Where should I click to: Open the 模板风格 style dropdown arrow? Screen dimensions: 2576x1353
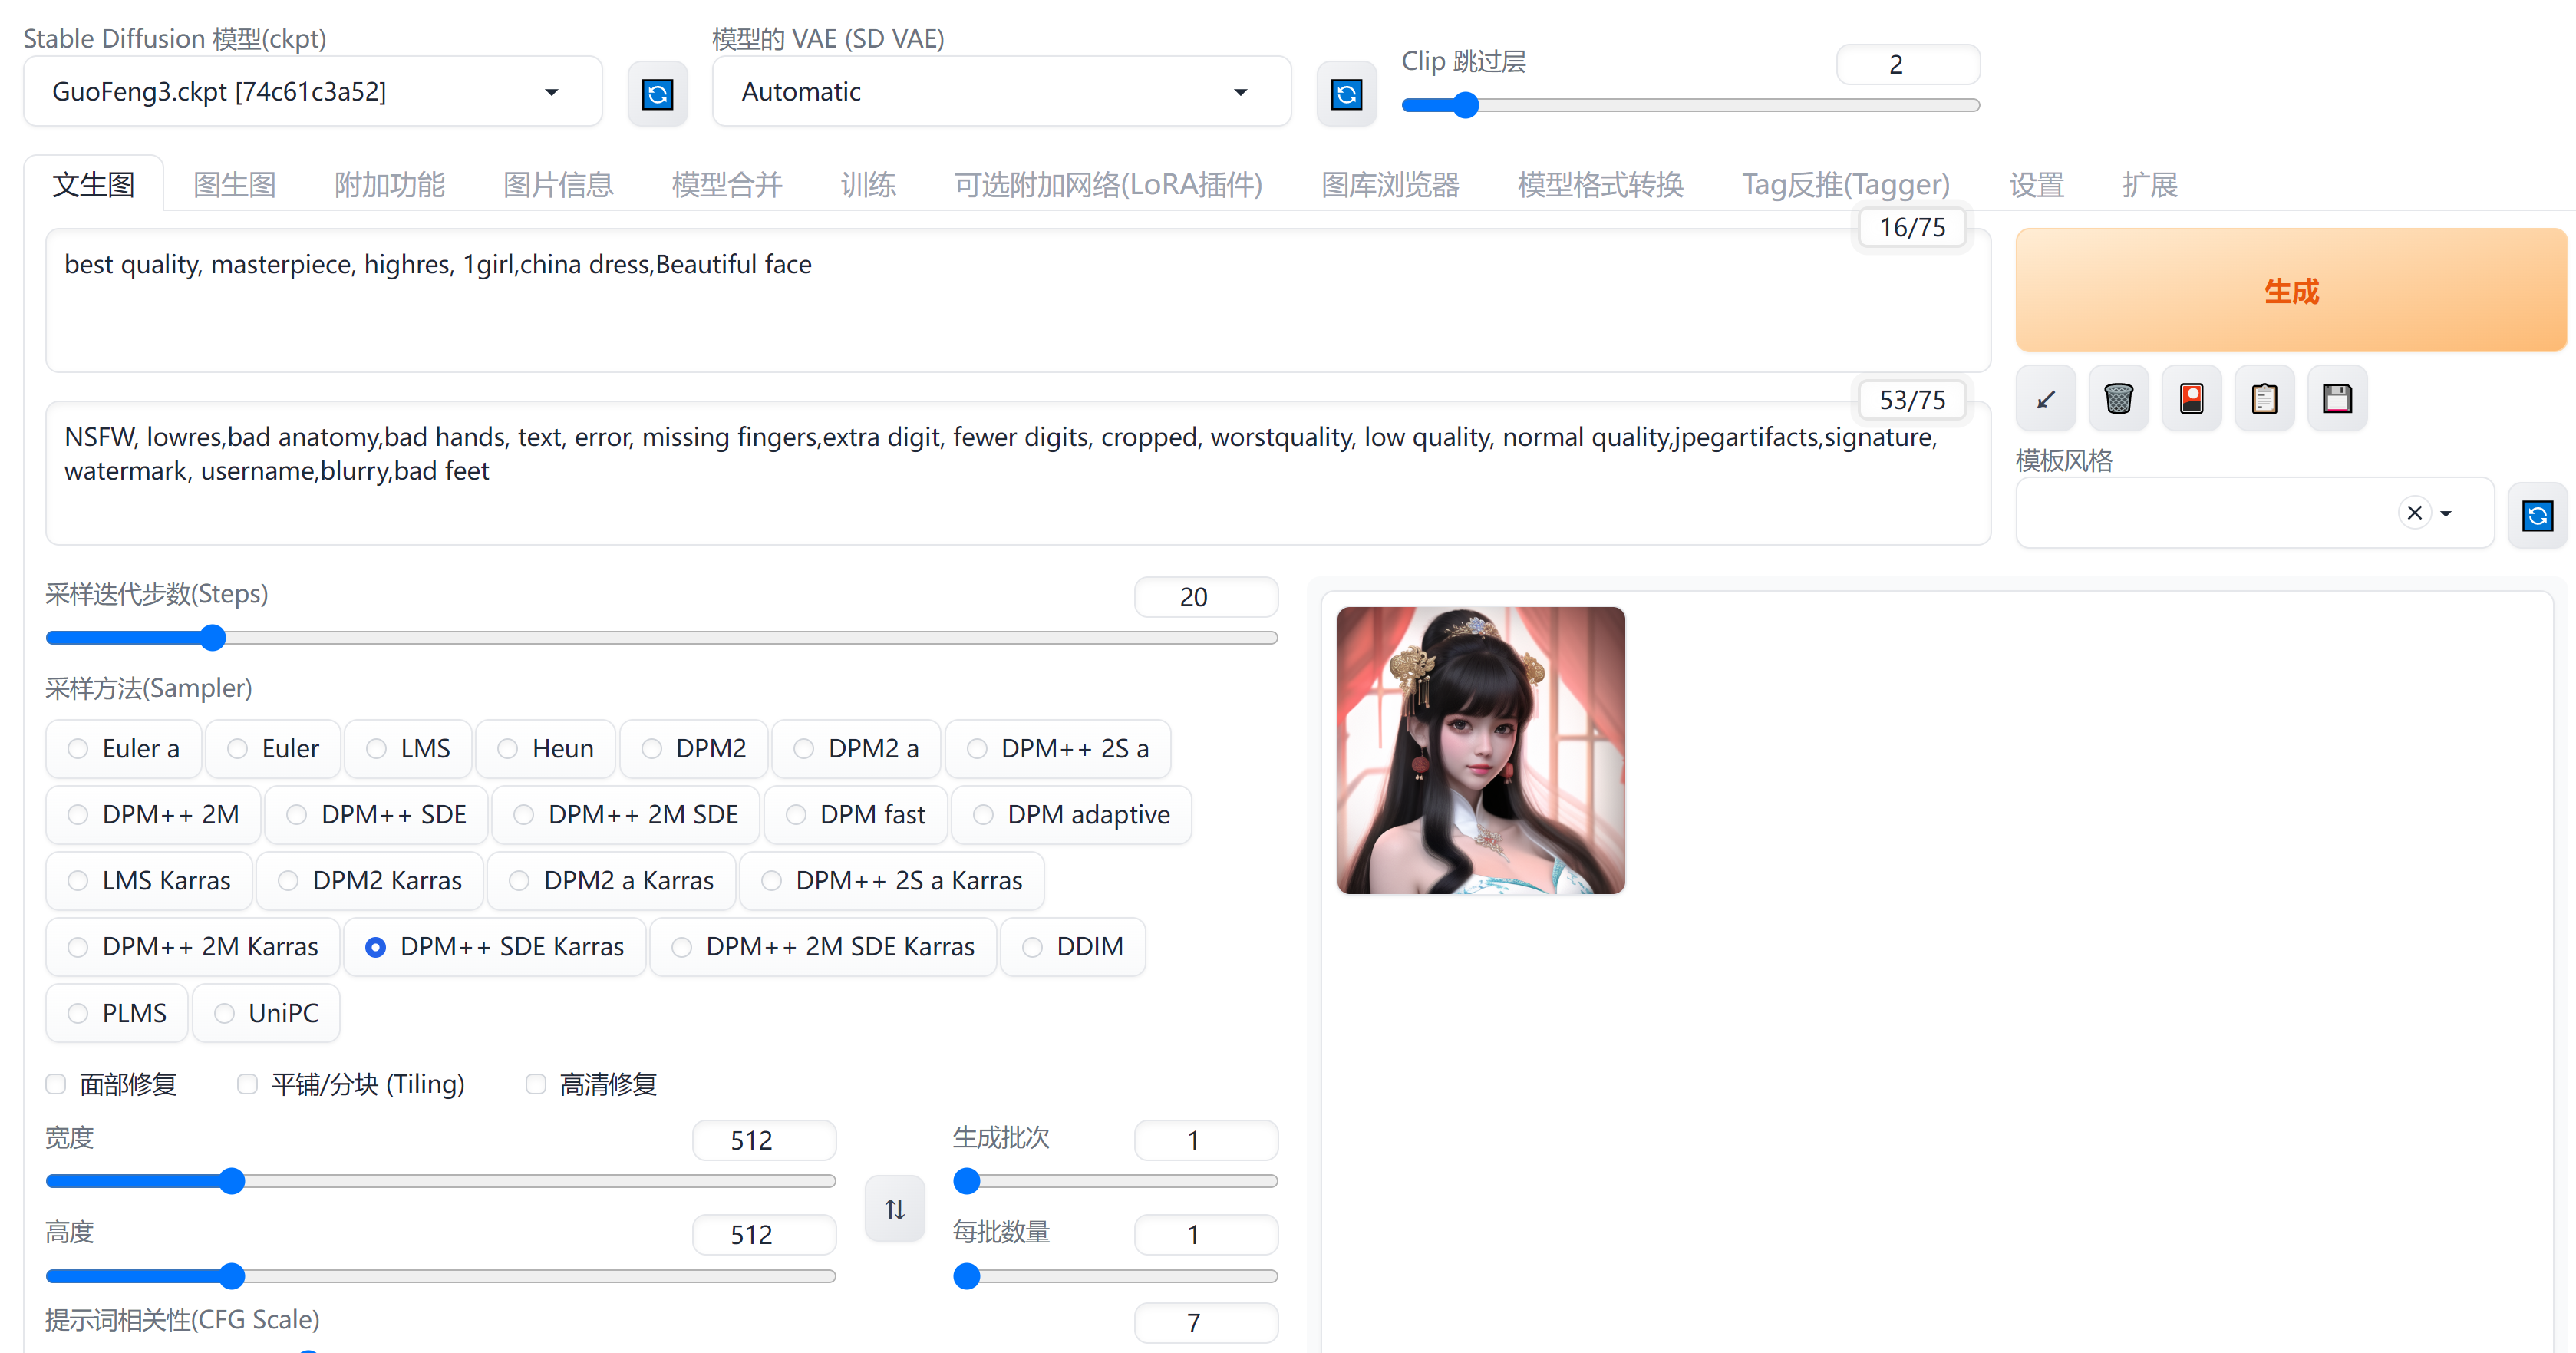click(x=2446, y=514)
